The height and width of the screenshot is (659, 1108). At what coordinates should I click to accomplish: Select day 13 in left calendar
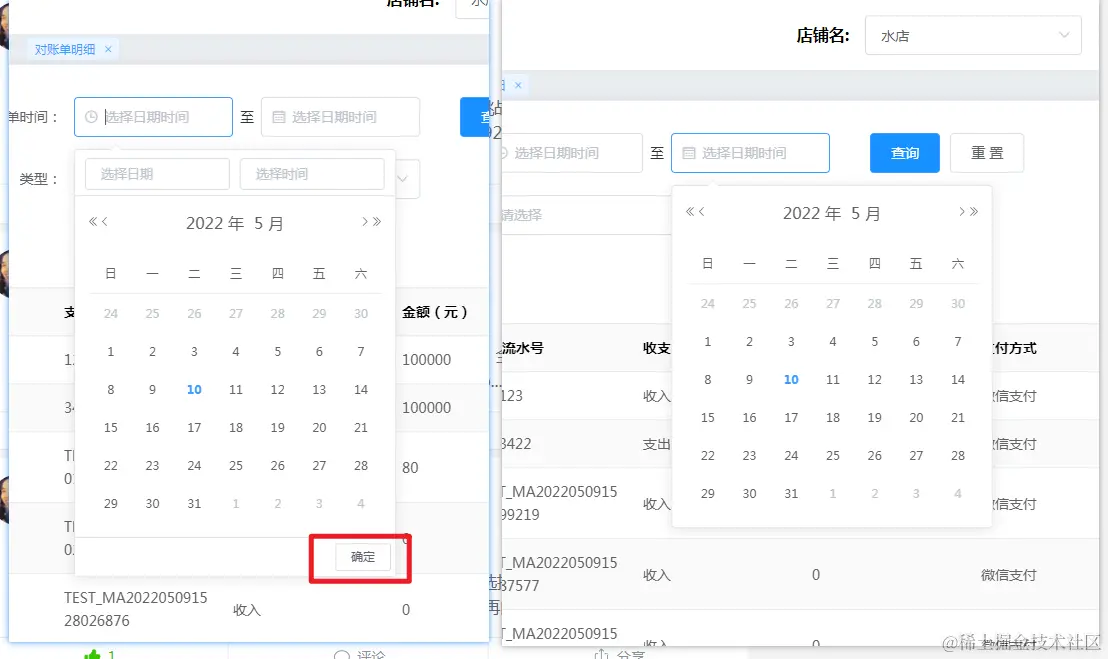click(x=319, y=390)
